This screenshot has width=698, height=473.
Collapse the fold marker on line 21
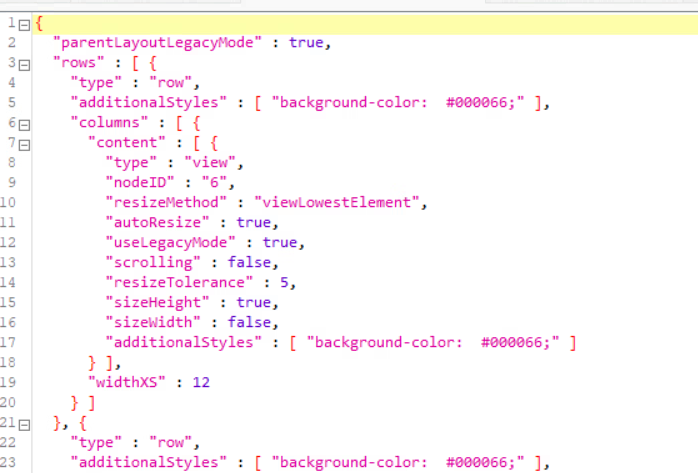point(24,423)
